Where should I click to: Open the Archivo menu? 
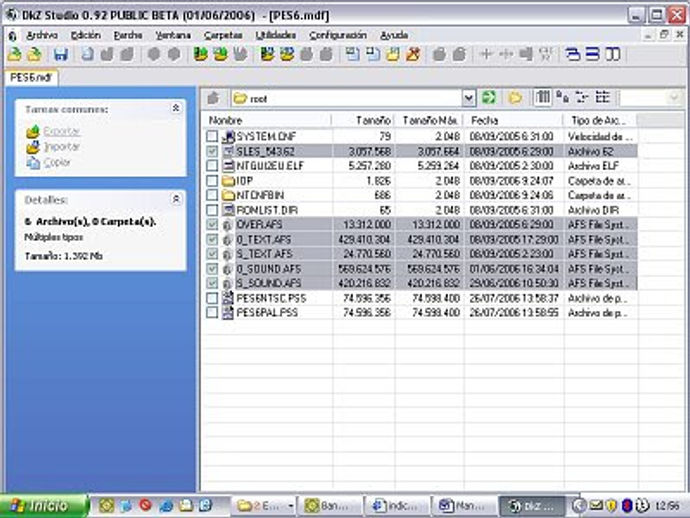tap(42, 35)
